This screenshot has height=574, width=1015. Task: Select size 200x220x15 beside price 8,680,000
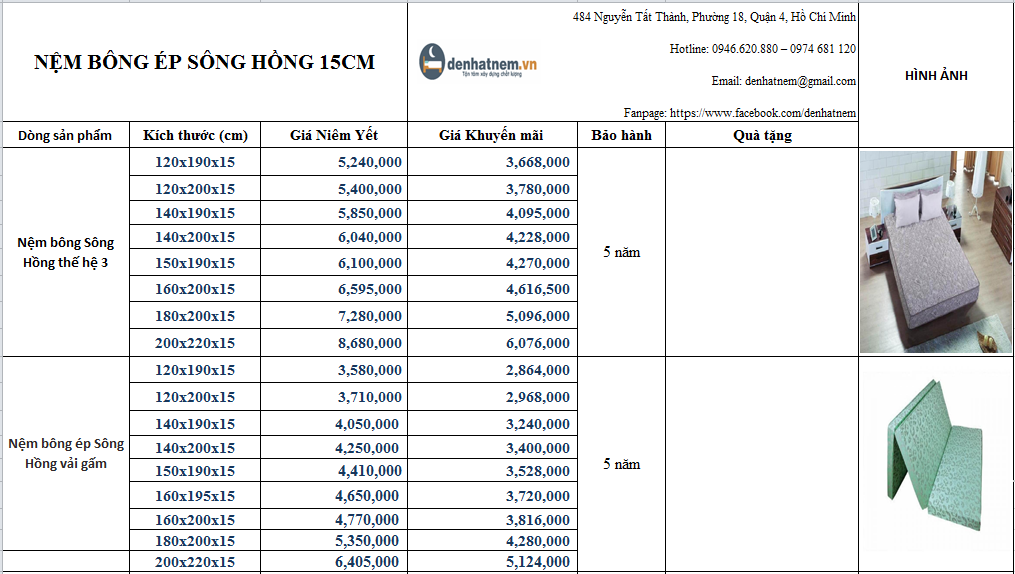[x=195, y=343]
